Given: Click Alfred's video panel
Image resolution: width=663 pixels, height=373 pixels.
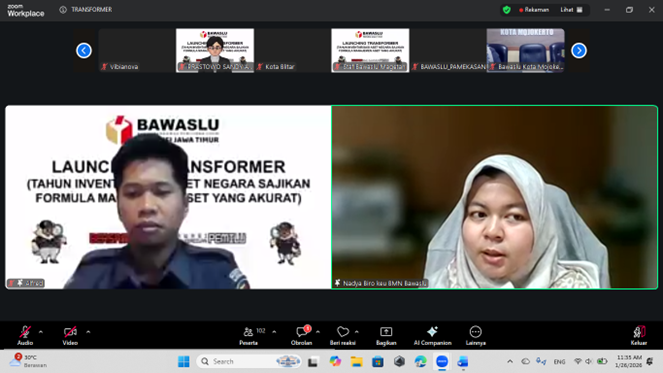Looking at the screenshot, I should click(168, 197).
